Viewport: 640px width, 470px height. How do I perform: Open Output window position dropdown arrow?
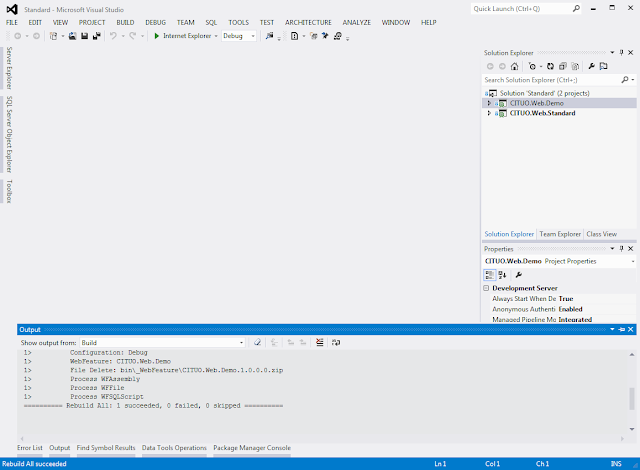pyautogui.click(x=612, y=329)
